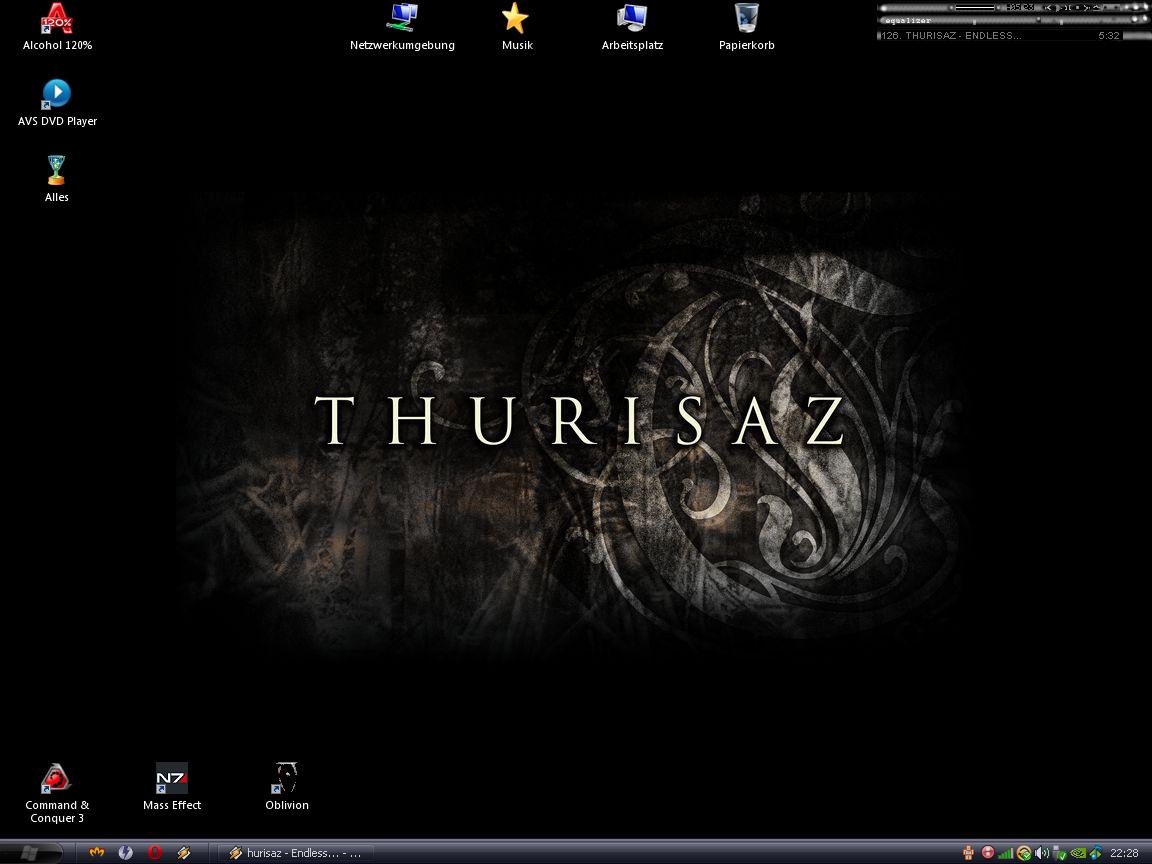
Task: Open the Alles desktop icon
Action: click(x=57, y=171)
